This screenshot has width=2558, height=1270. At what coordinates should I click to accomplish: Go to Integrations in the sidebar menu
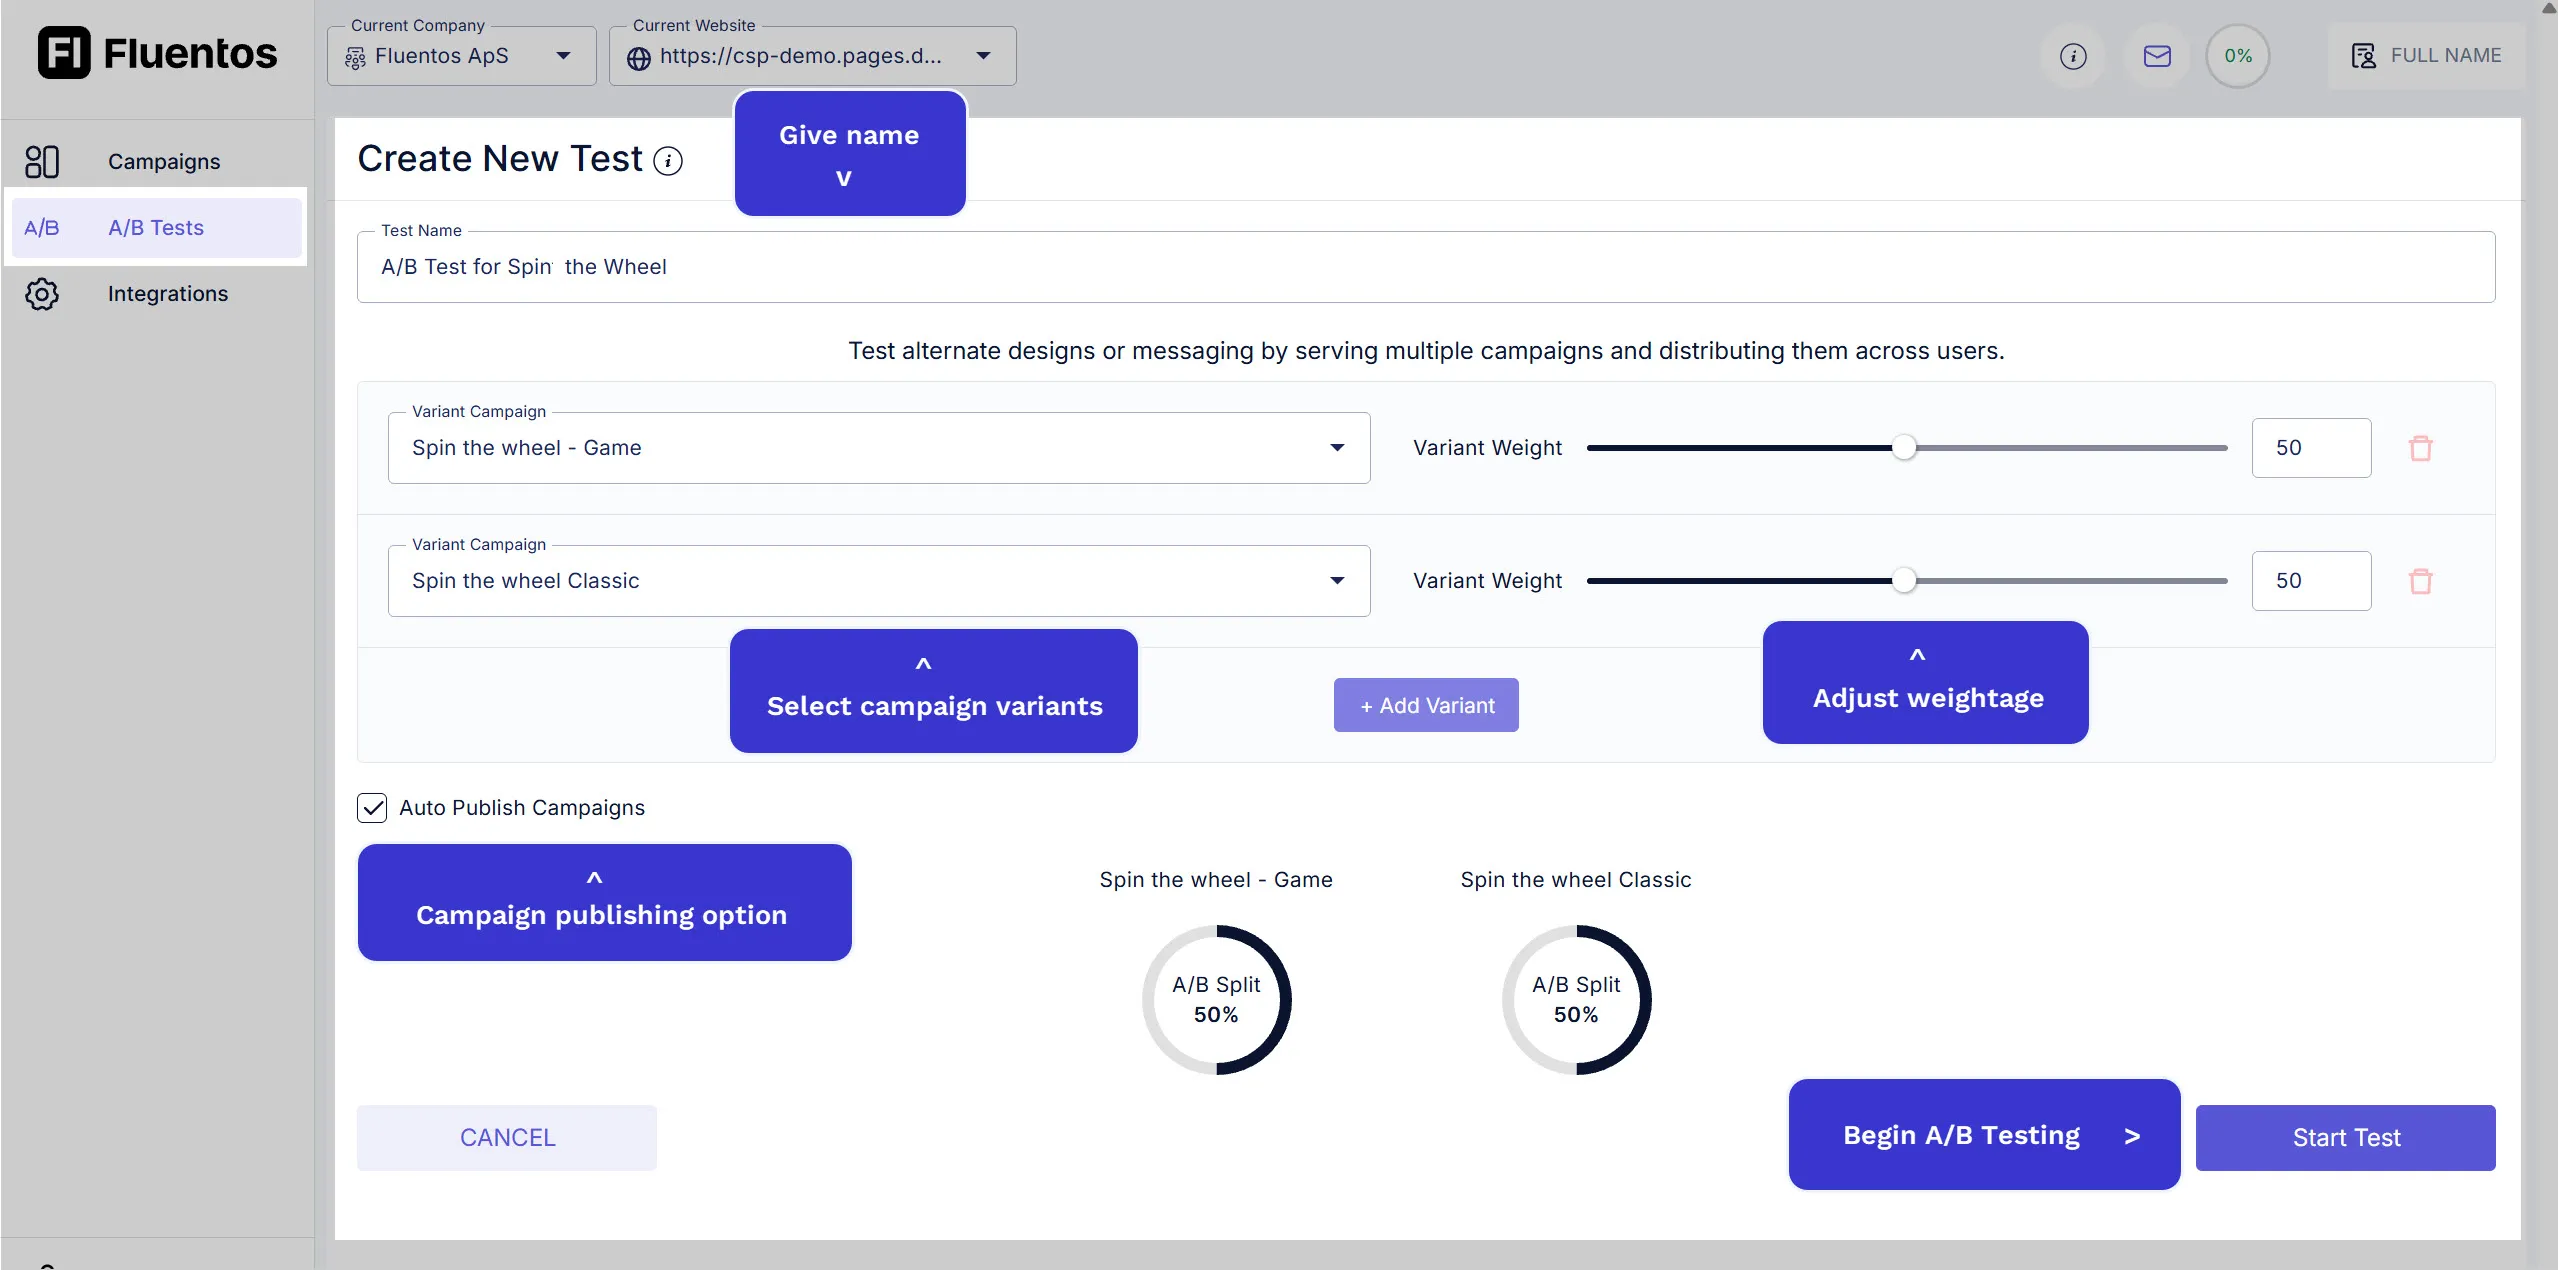168,293
